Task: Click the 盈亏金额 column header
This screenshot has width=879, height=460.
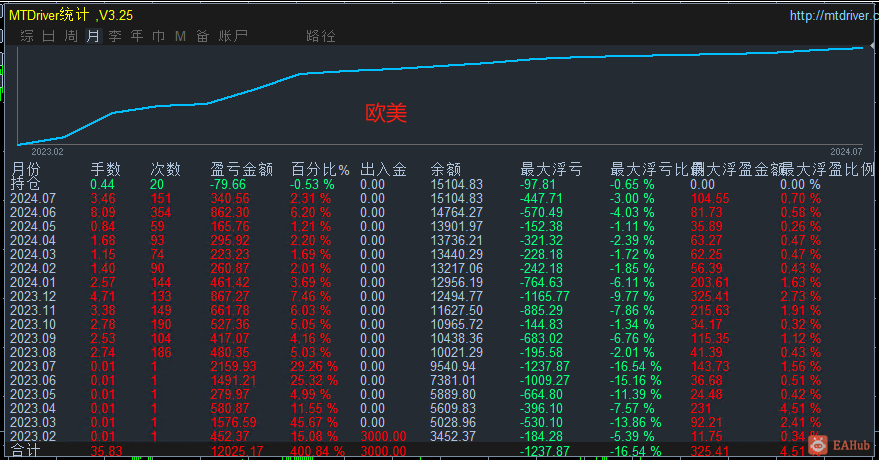Action: coord(241,169)
